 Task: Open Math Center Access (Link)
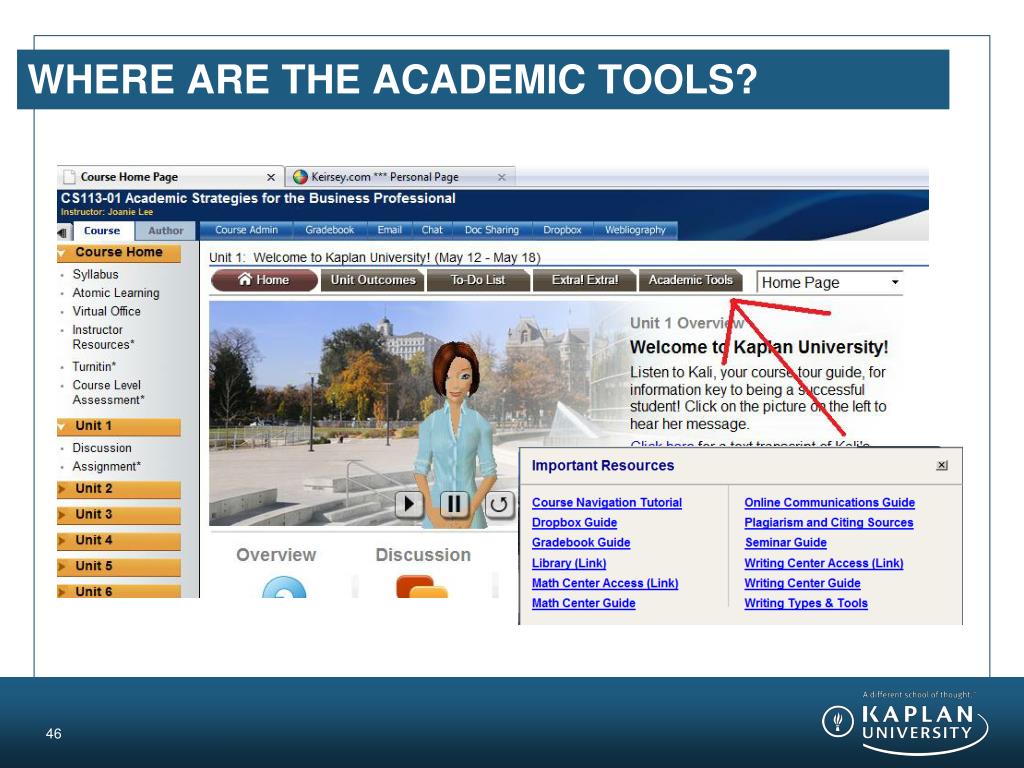tap(605, 583)
